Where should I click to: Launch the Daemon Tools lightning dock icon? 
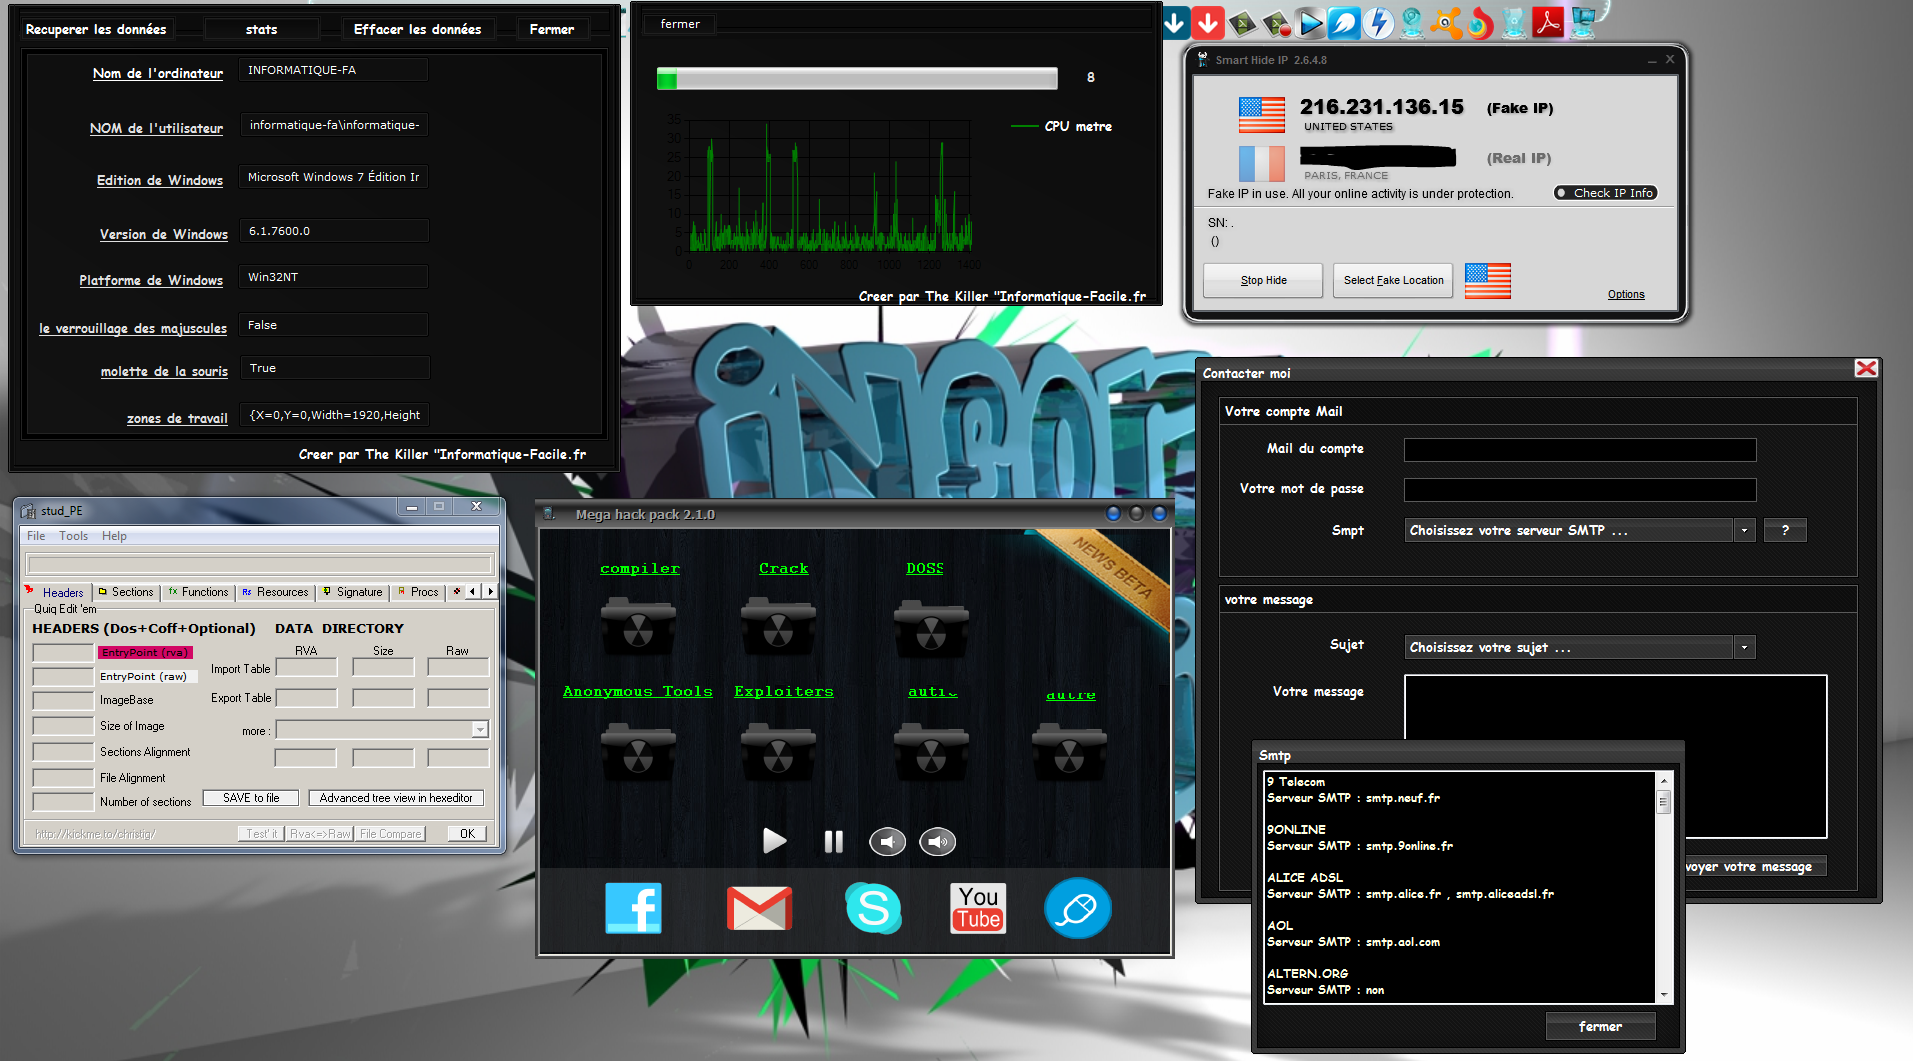[x=1379, y=22]
